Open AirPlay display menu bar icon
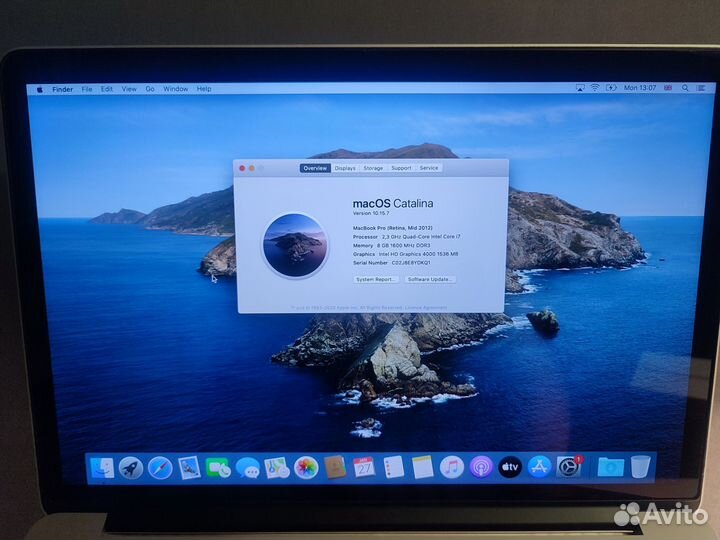The image size is (720, 540). click(580, 88)
